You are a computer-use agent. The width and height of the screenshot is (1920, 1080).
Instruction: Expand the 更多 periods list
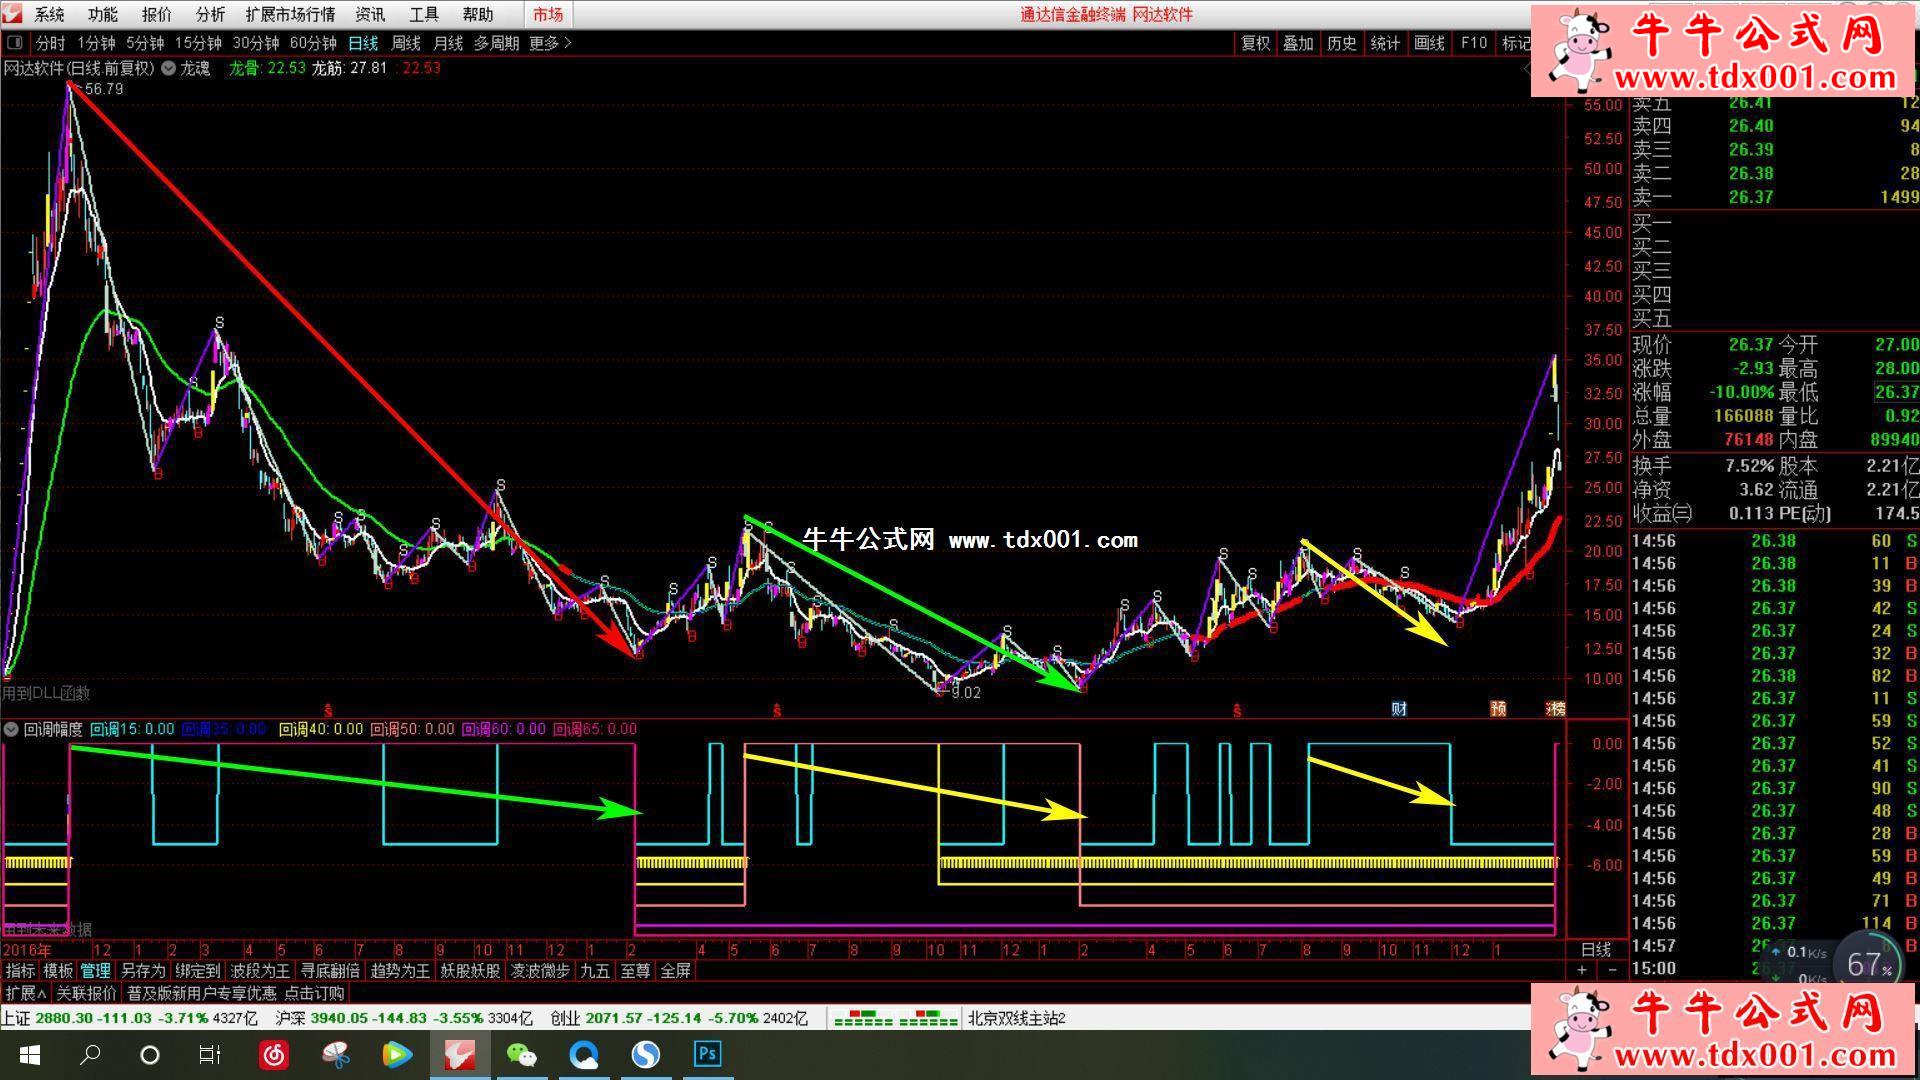[550, 43]
